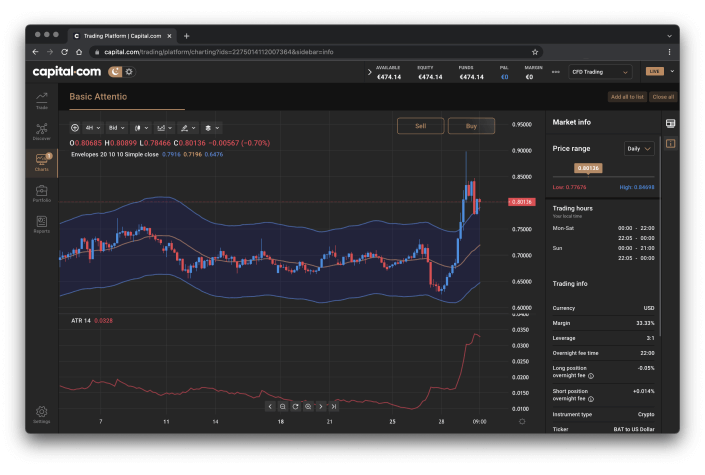Reload the page in browser
The width and height of the screenshot is (705, 475).
(x=64, y=52)
